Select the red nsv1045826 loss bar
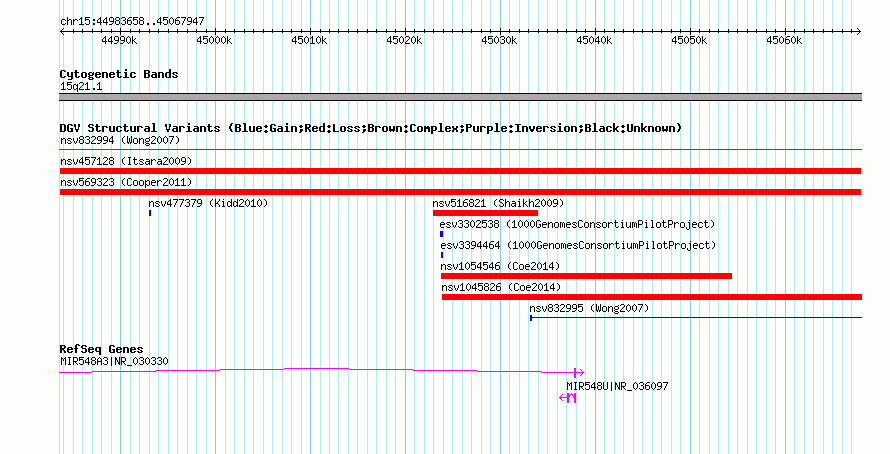This screenshot has width=890, height=454. coord(652,297)
